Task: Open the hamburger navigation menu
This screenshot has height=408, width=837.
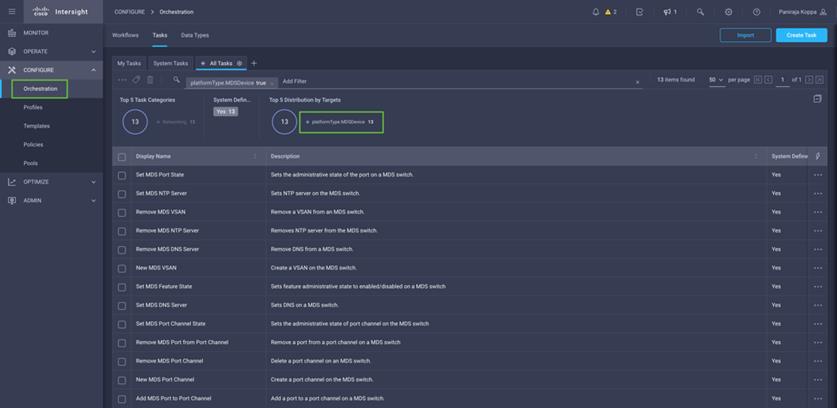Action: pyautogui.click(x=12, y=12)
